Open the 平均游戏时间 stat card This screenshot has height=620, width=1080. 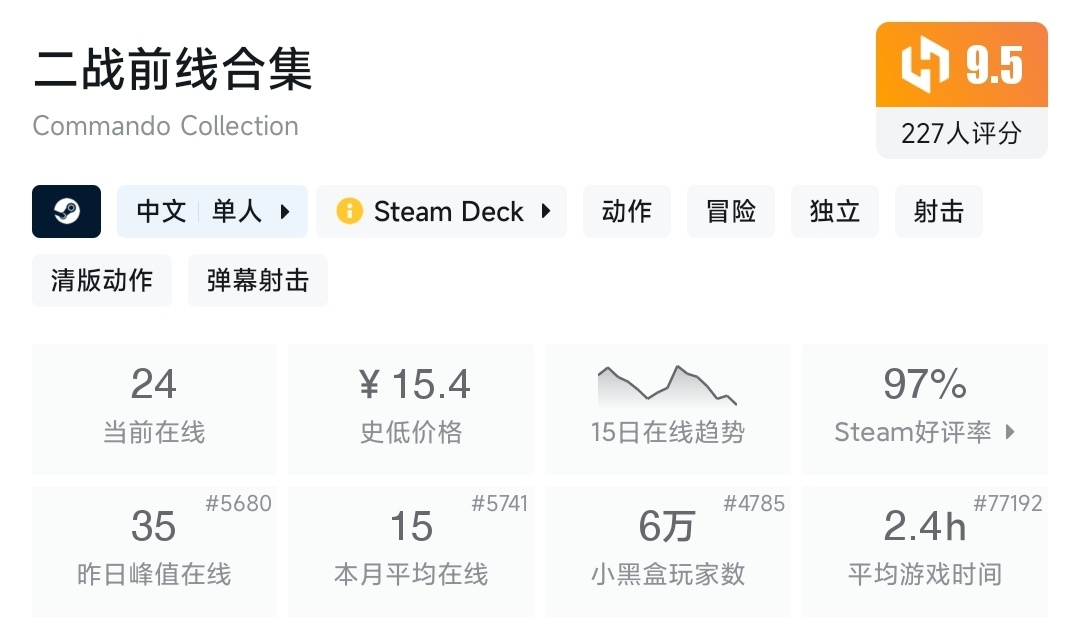[925, 550]
